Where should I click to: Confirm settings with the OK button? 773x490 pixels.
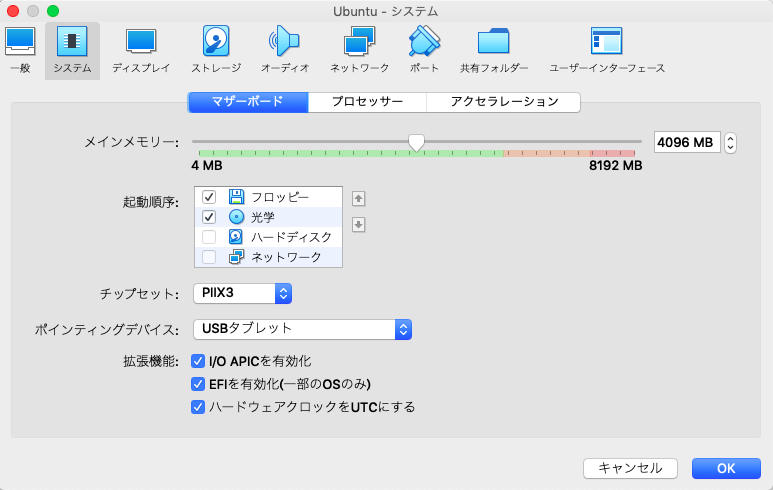[726, 468]
